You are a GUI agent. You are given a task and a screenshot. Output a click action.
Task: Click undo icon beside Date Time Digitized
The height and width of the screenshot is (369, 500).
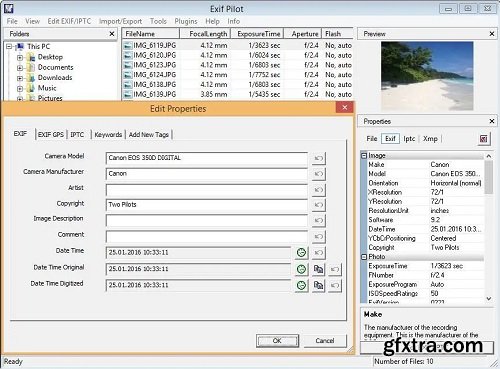click(x=335, y=285)
